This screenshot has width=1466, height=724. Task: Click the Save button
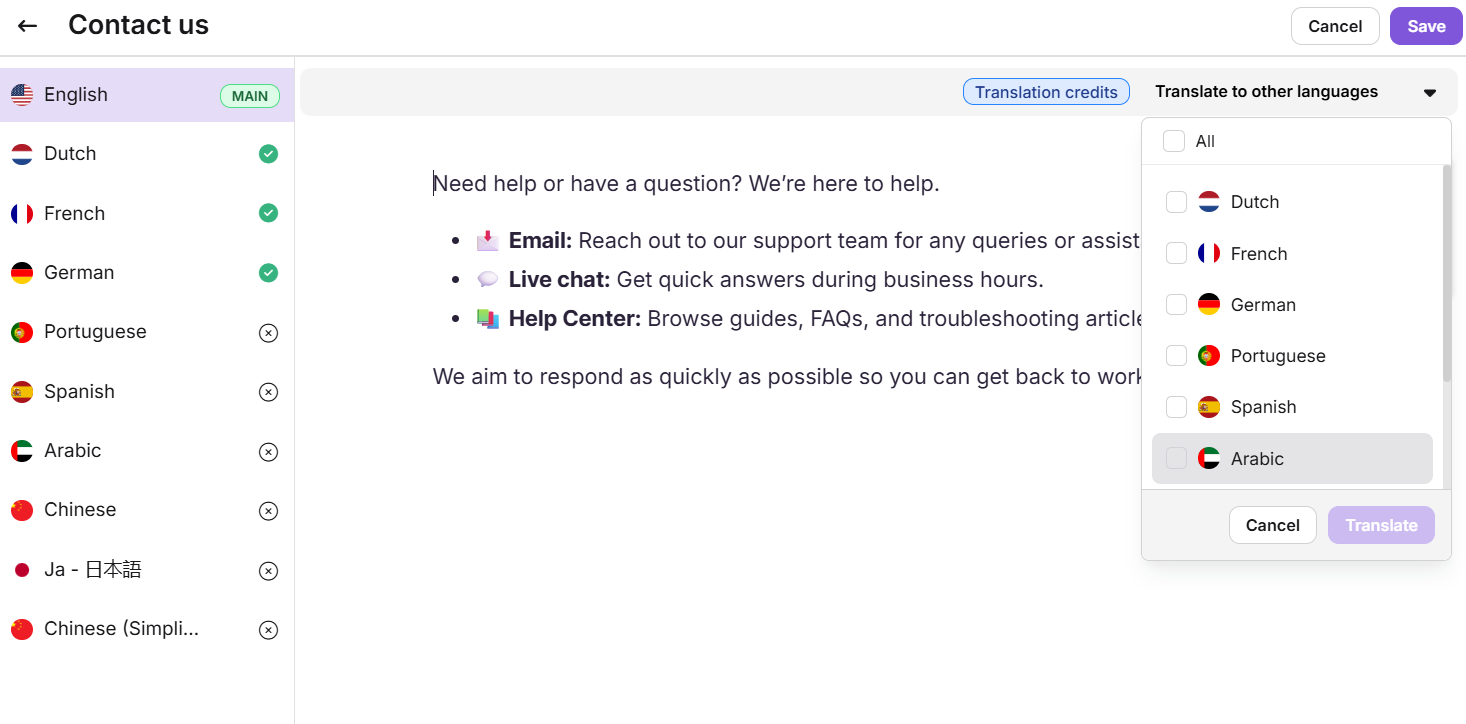(x=1425, y=25)
